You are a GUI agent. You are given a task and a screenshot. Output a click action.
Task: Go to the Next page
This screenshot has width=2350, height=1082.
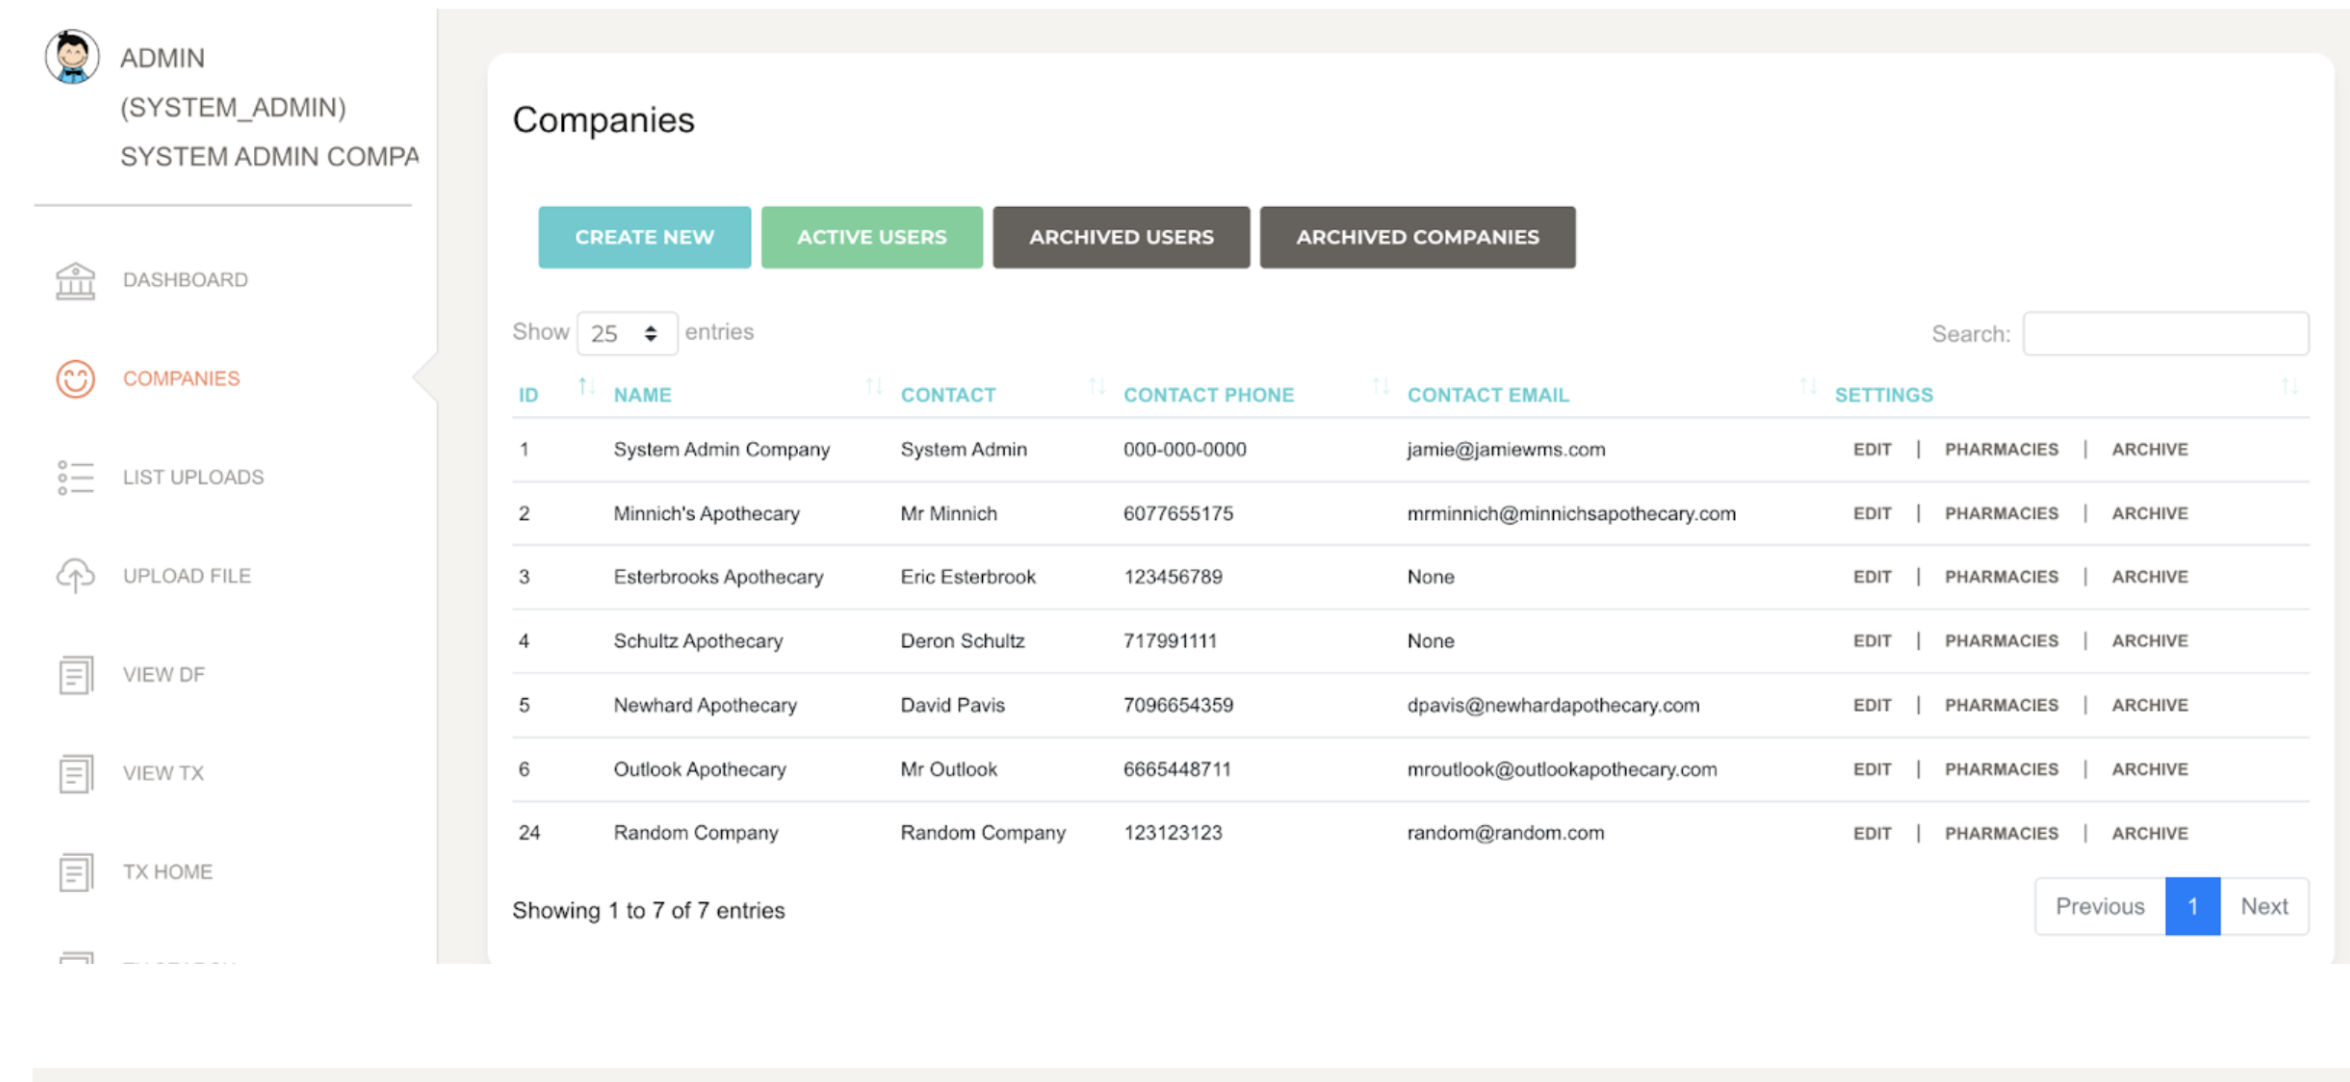2263,907
